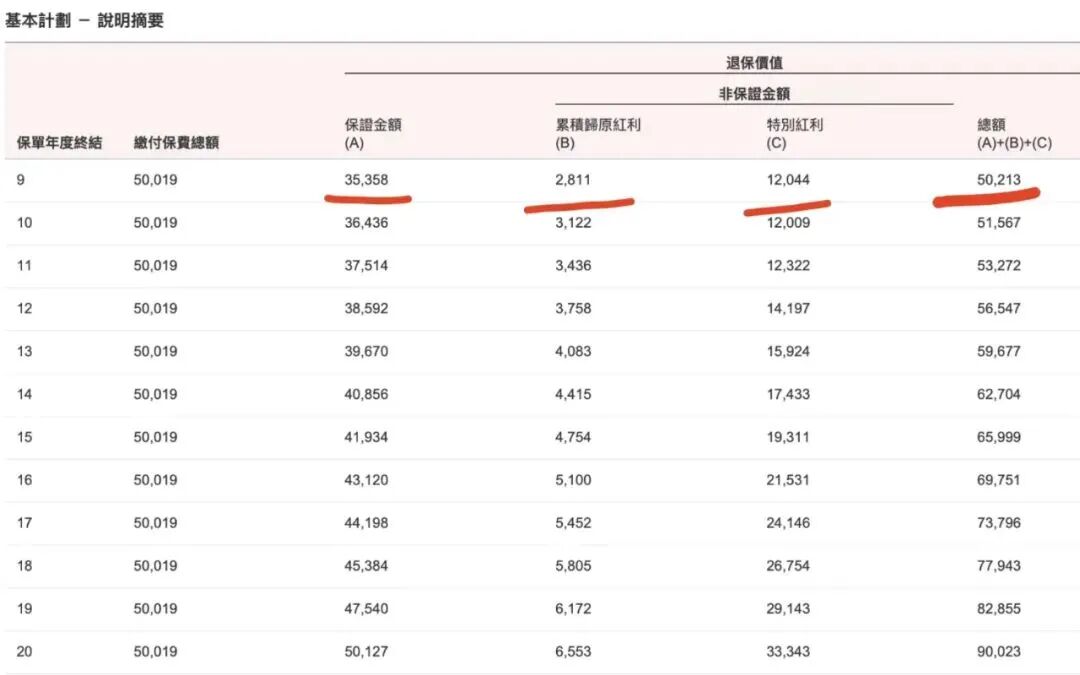Screen dimensions: 1080x675
Task: Click guaranteed amount 35,358
Action: [366, 180]
